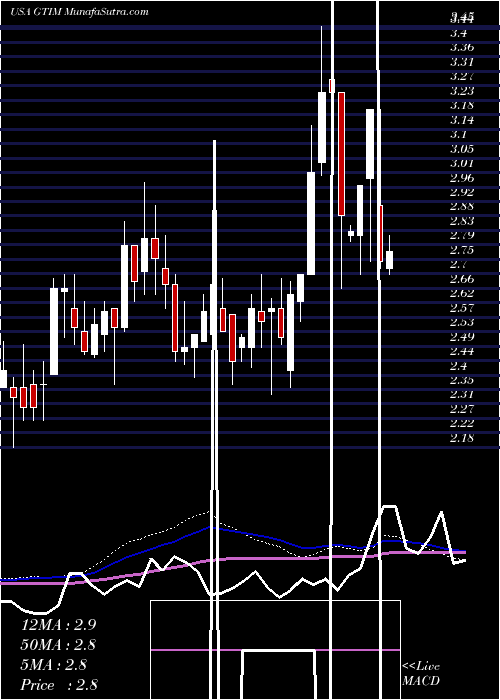This screenshot has width=500, height=700.
Task: Click the 2.88 price axis label
Action: 462,207
